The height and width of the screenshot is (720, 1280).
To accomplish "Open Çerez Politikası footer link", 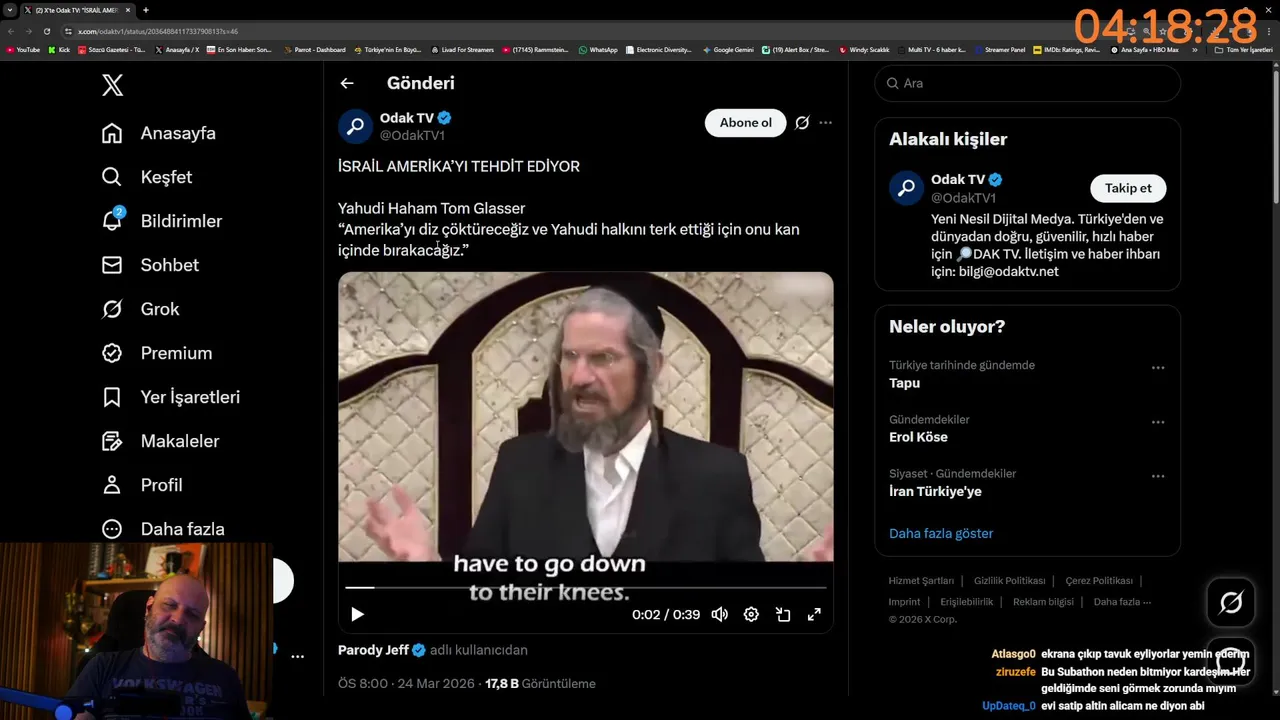I will [x=1099, y=581].
